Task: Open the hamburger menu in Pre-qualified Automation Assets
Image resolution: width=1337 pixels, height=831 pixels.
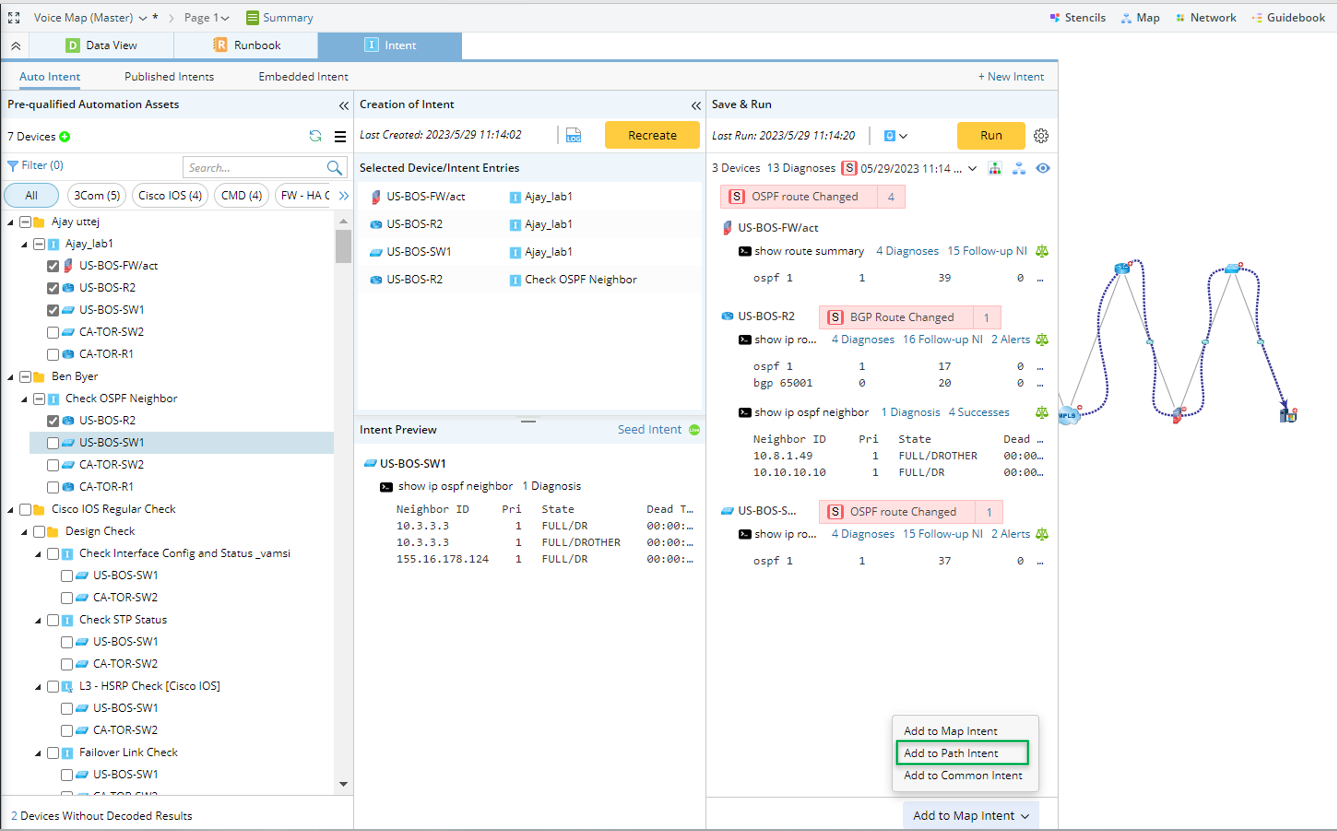Action: 340,137
